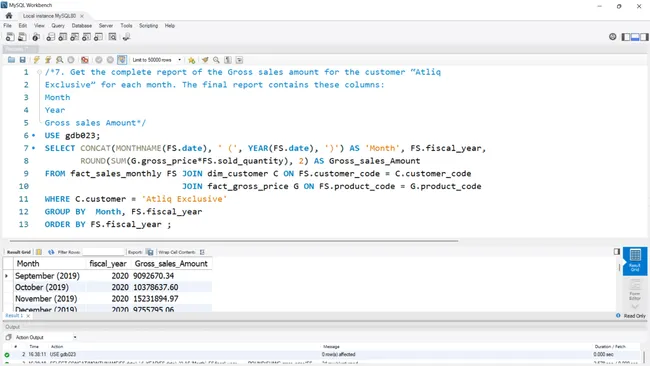The width and height of the screenshot is (650, 366).
Task: Create a new stored procedure icon
Action: tap(86, 37)
